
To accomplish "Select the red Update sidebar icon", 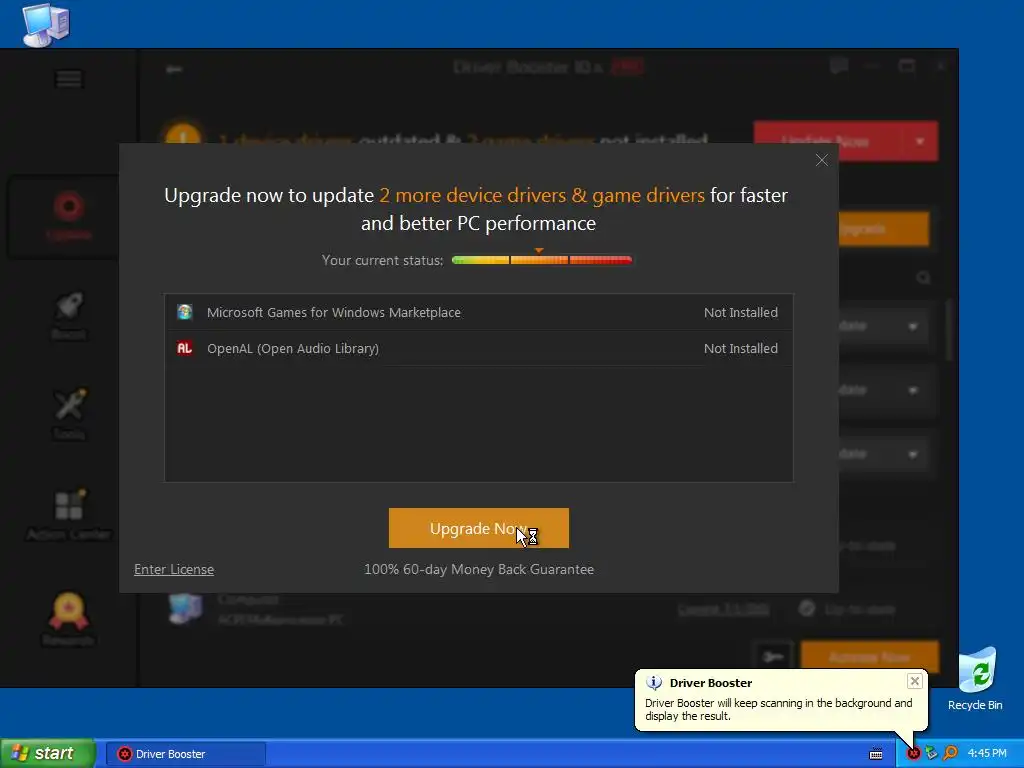I will (69, 216).
